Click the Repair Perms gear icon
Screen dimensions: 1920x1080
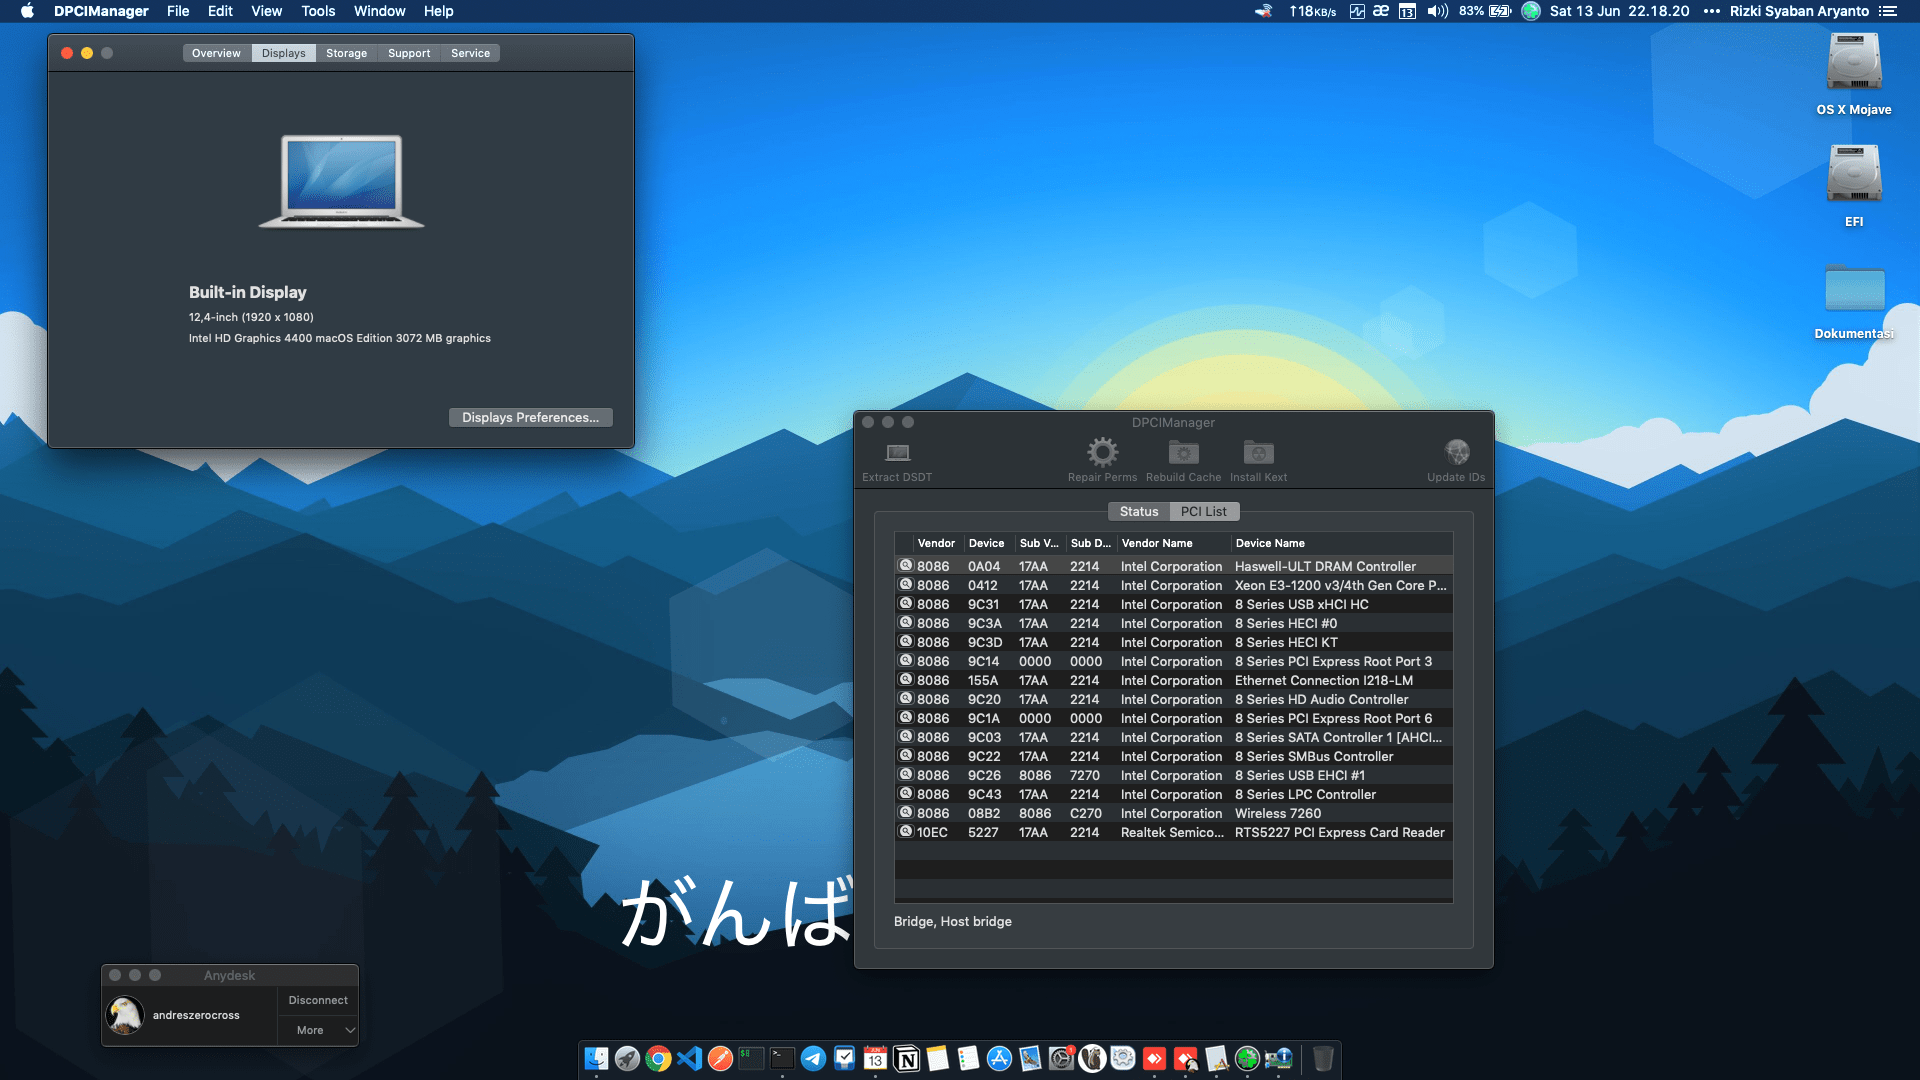coord(1102,452)
